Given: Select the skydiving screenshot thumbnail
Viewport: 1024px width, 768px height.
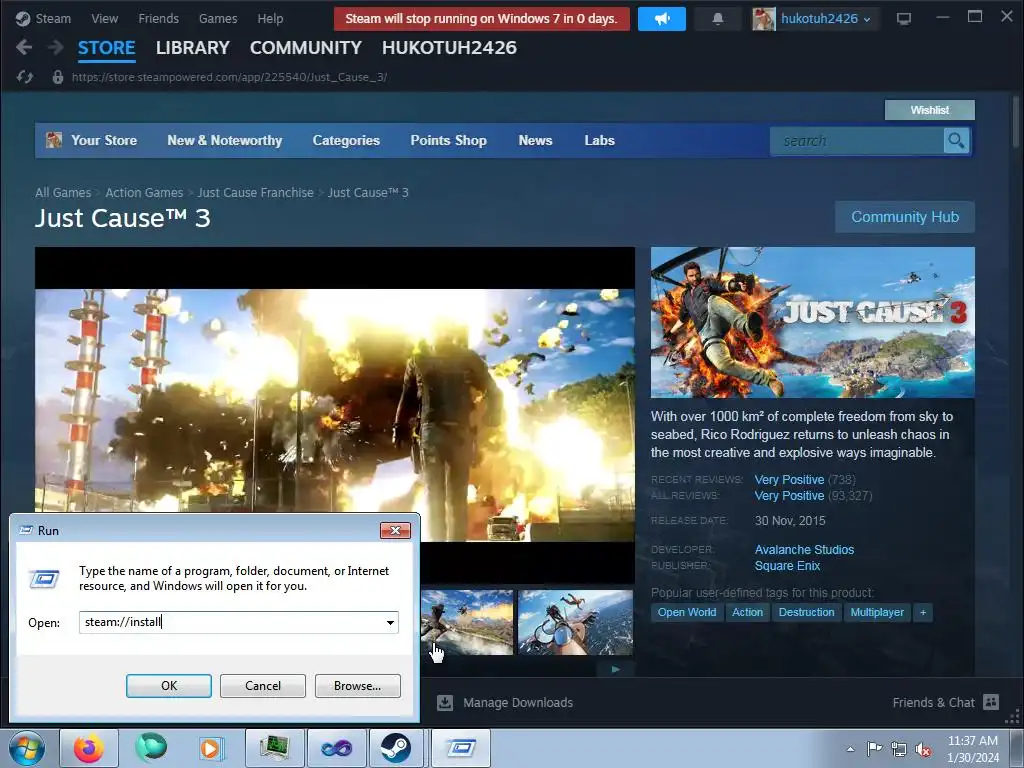Looking at the screenshot, I should coord(575,622).
